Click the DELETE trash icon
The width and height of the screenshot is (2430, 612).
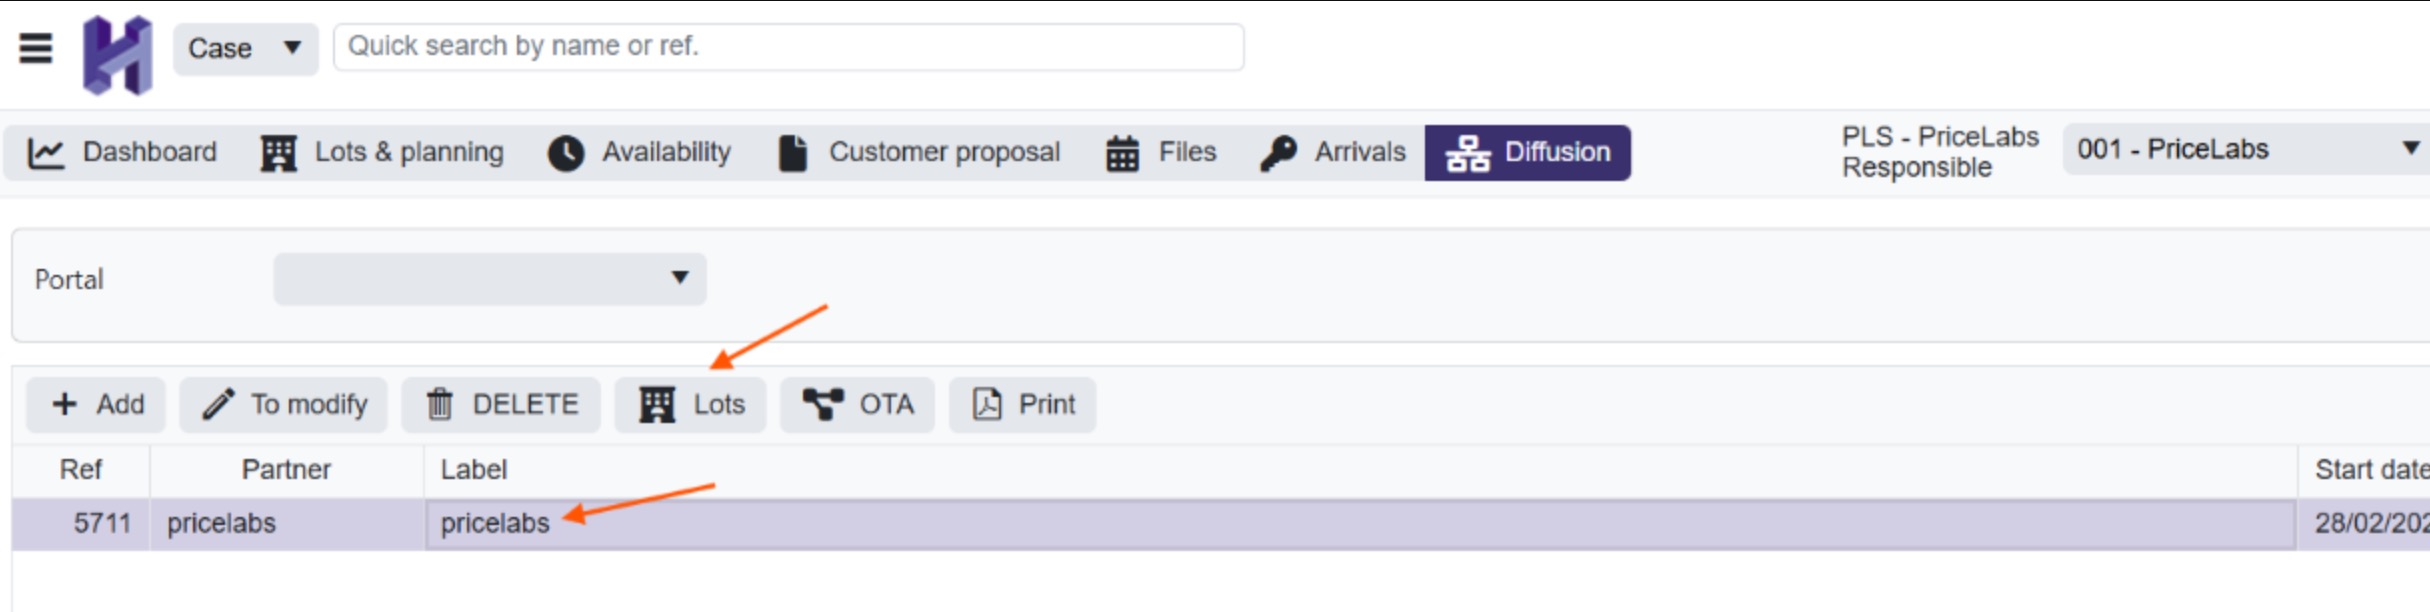click(440, 404)
